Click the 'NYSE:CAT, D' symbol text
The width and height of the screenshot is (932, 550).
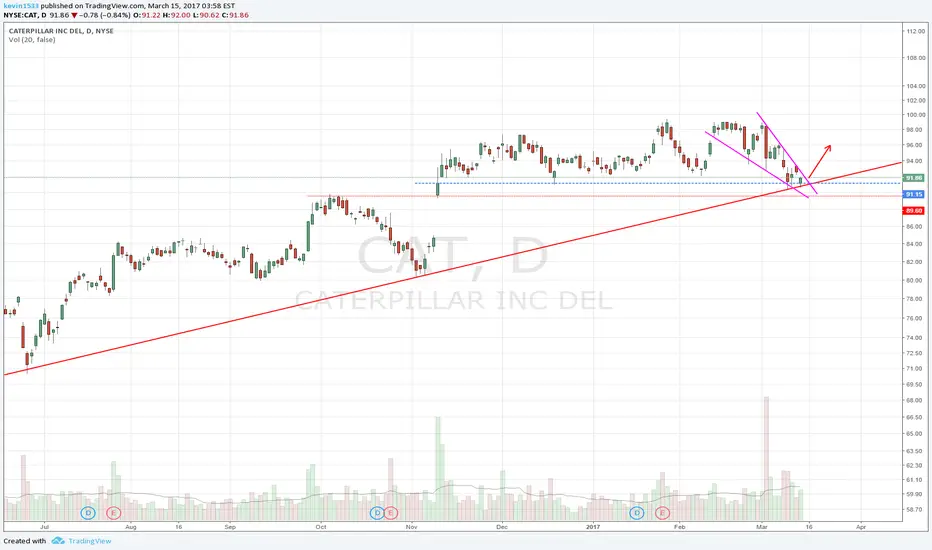click(25, 15)
